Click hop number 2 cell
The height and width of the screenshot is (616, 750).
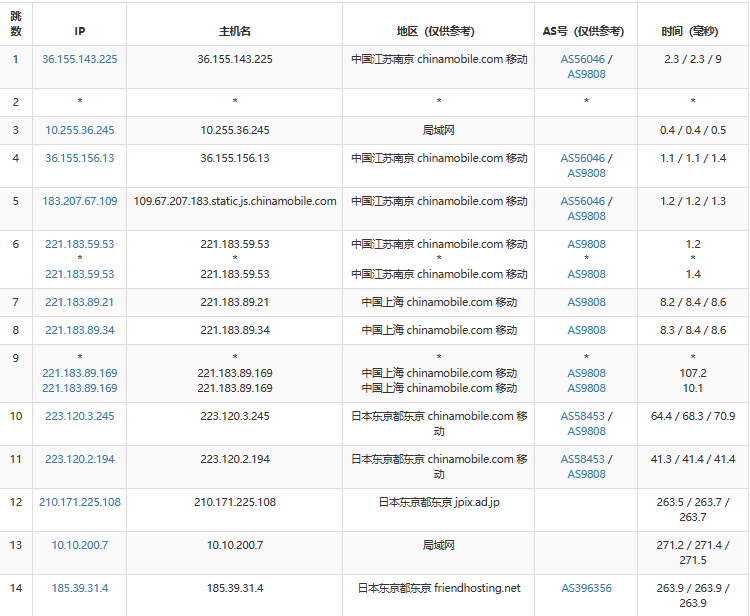[16, 102]
